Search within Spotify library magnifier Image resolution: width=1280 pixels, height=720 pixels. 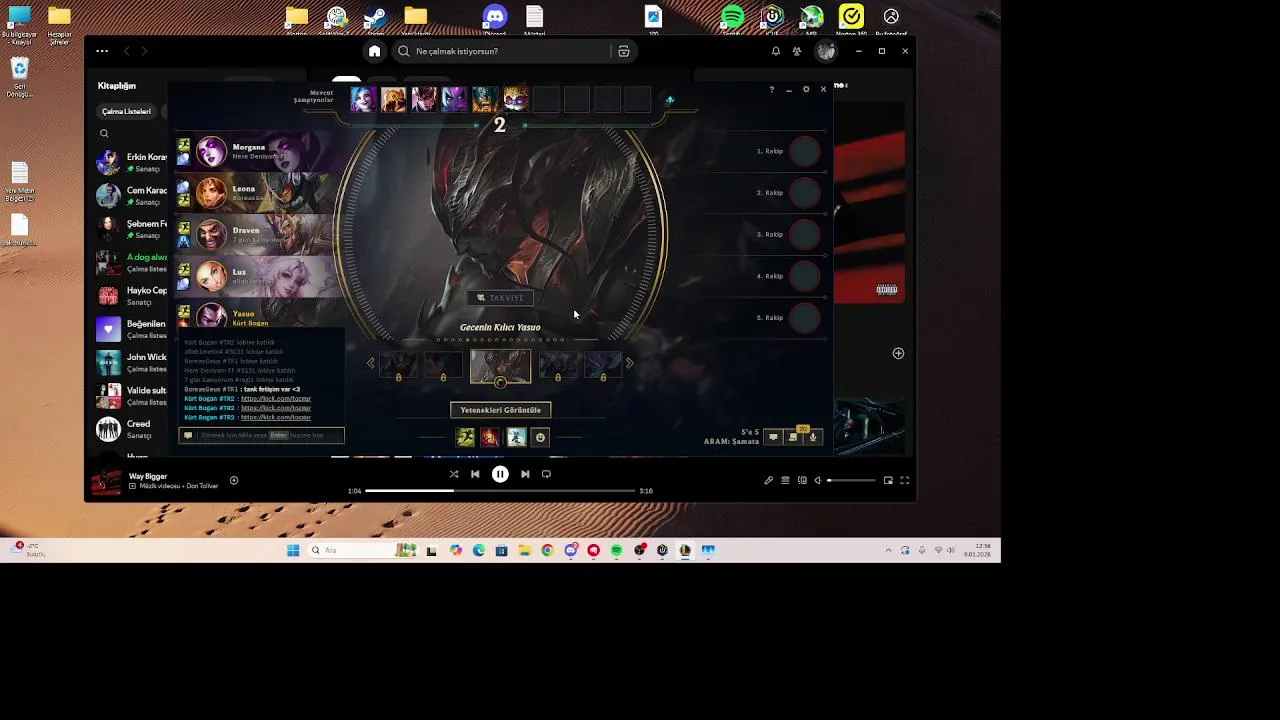(x=104, y=133)
